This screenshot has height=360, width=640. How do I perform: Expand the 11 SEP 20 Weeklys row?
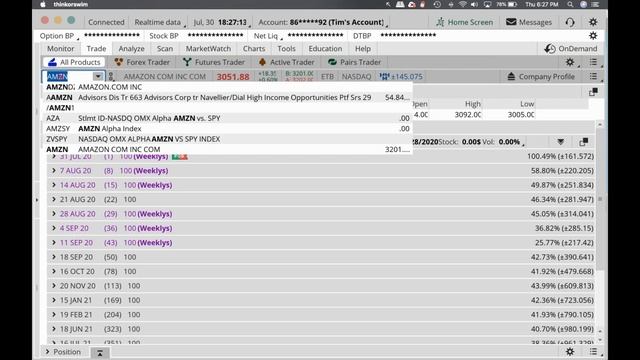(x=53, y=242)
